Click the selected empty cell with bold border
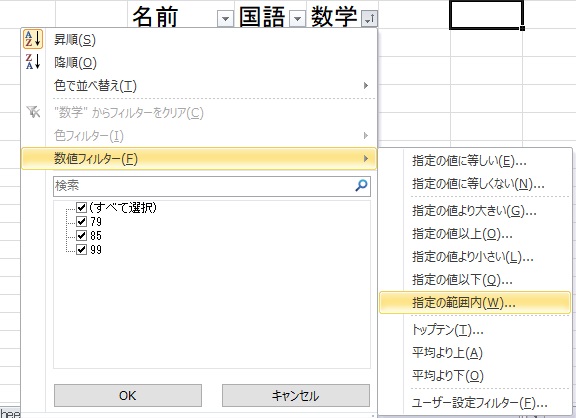Image resolution: width=576 pixels, height=418 pixels. pos(486,15)
